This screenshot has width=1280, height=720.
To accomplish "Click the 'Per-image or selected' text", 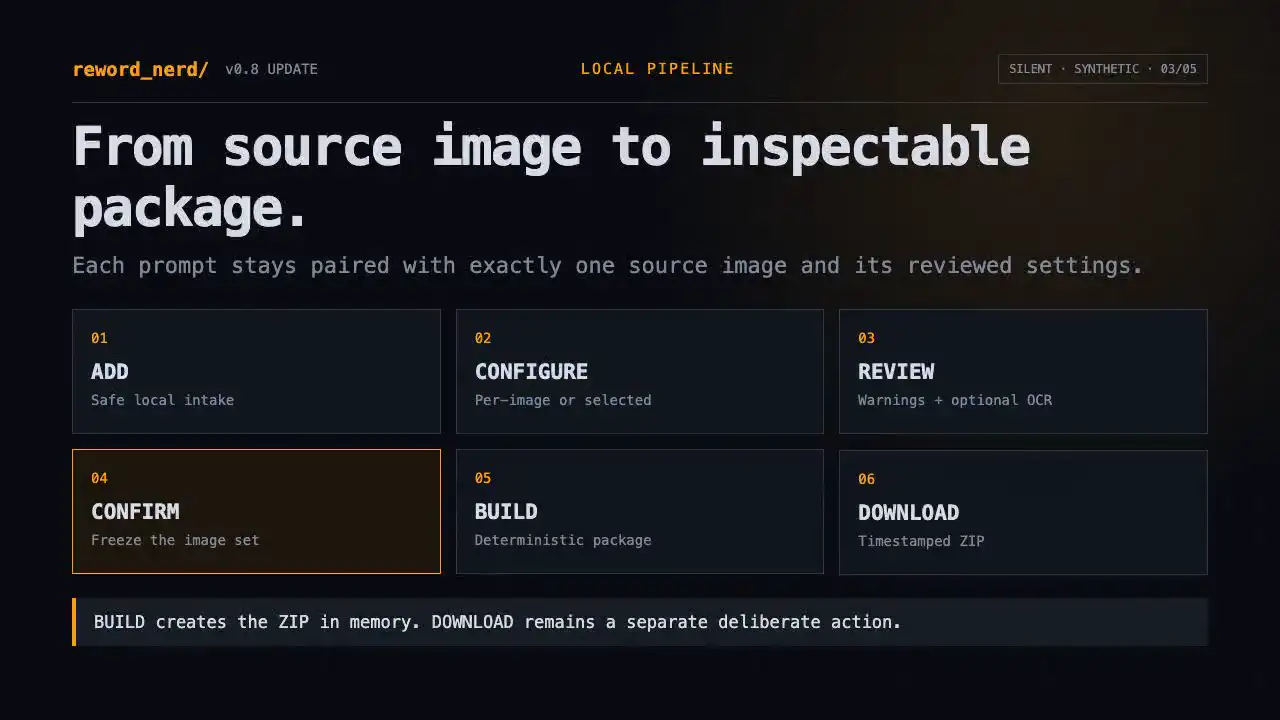I will (x=563, y=400).
